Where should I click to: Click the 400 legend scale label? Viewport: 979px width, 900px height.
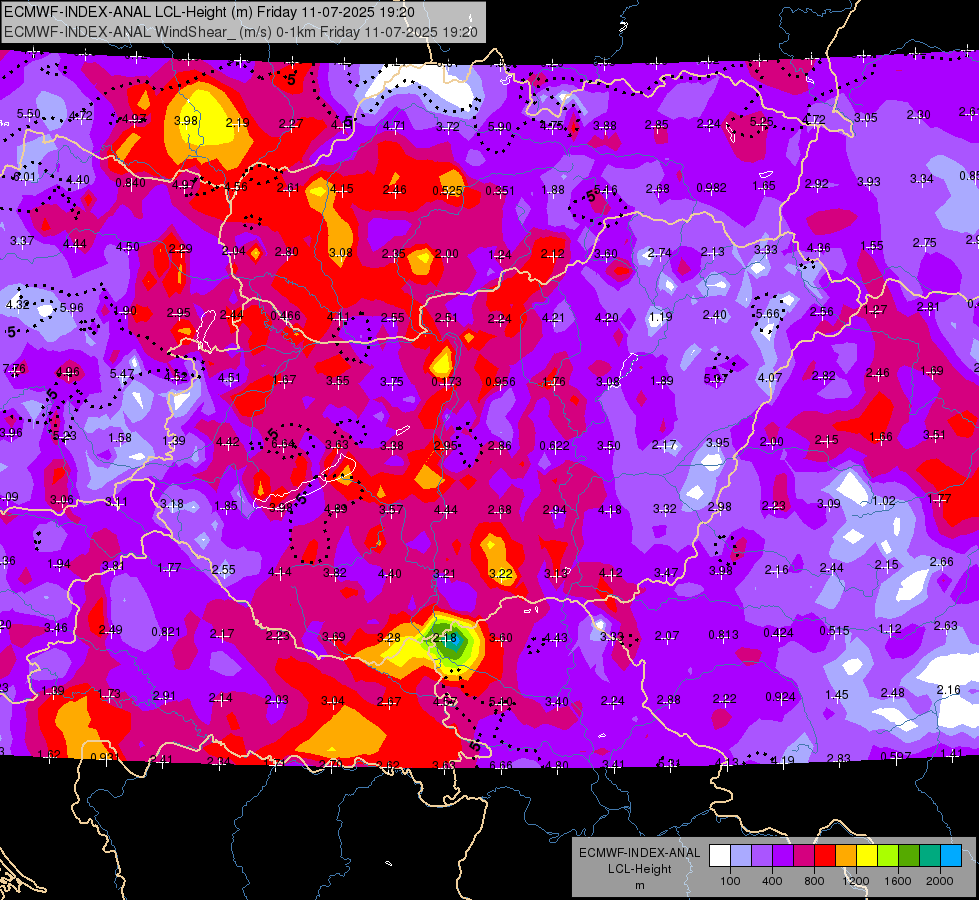772,881
